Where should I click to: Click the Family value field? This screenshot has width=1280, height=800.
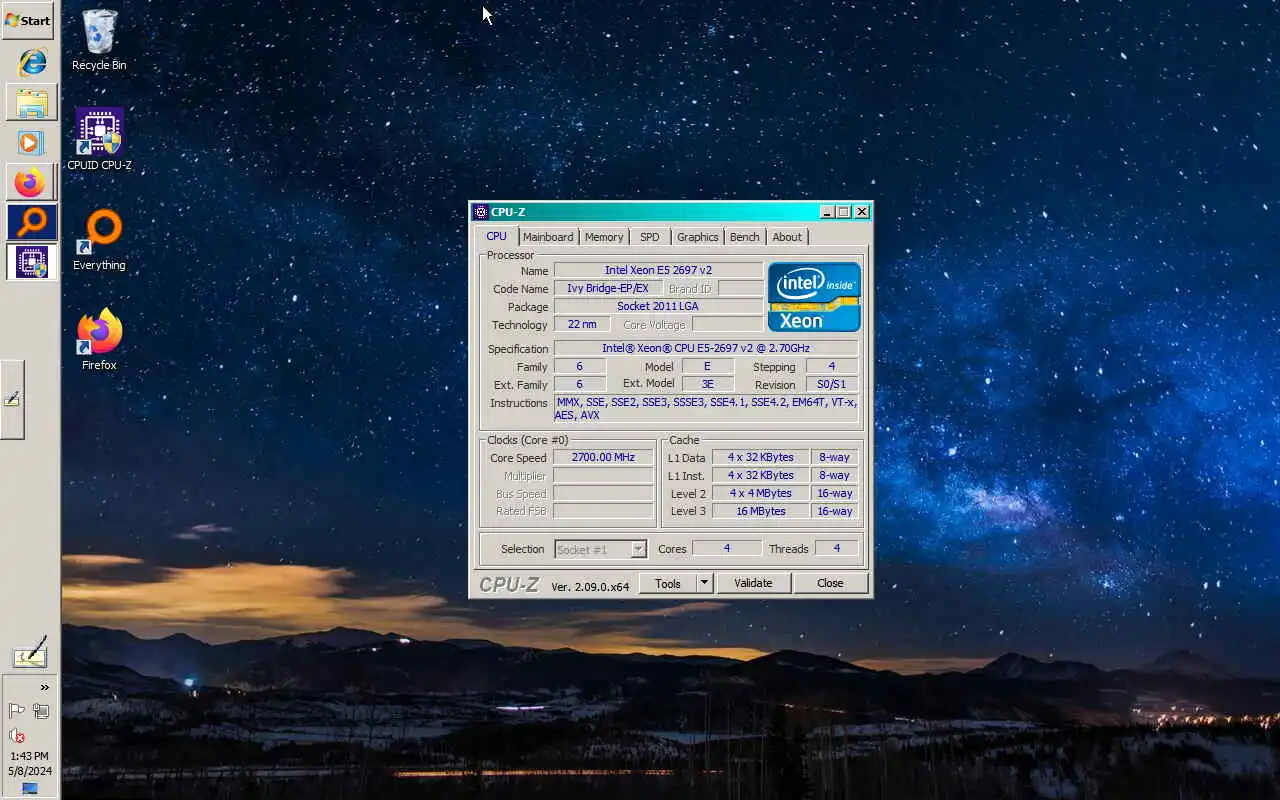(x=579, y=366)
